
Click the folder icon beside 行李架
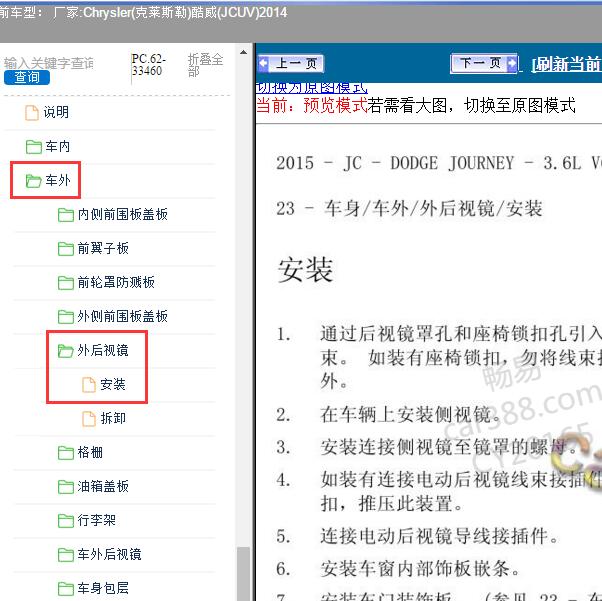(66, 521)
